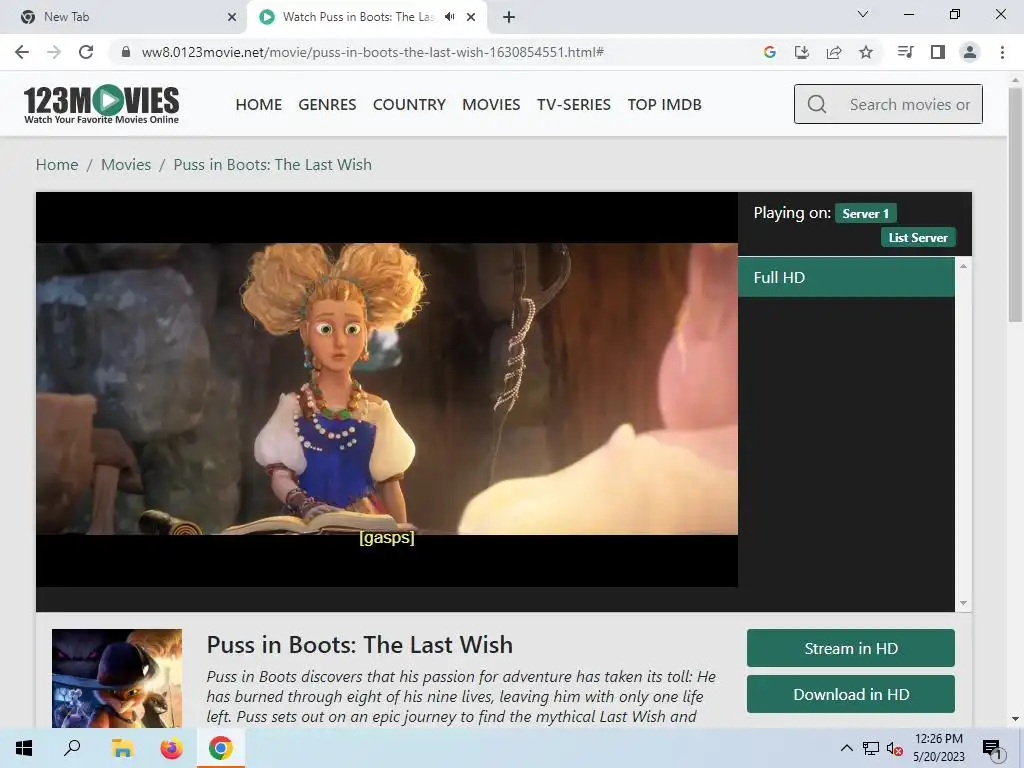Go to the TV-SERIES section

pos(574,104)
